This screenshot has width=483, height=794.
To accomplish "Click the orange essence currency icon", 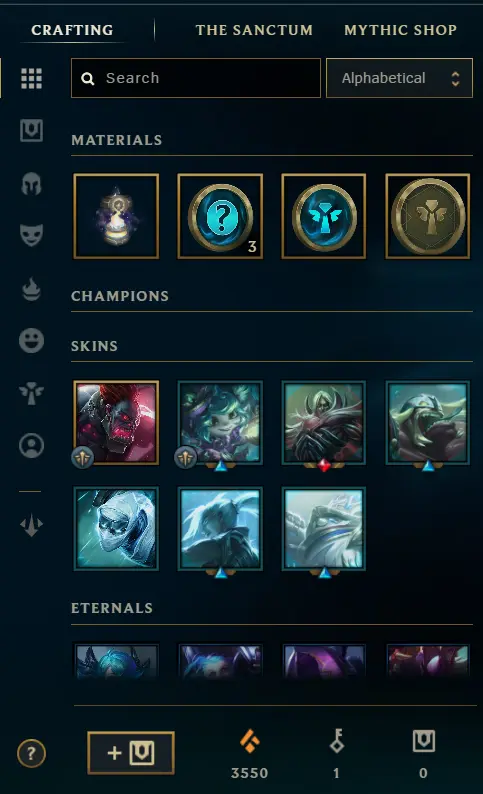I will (x=250, y=742).
